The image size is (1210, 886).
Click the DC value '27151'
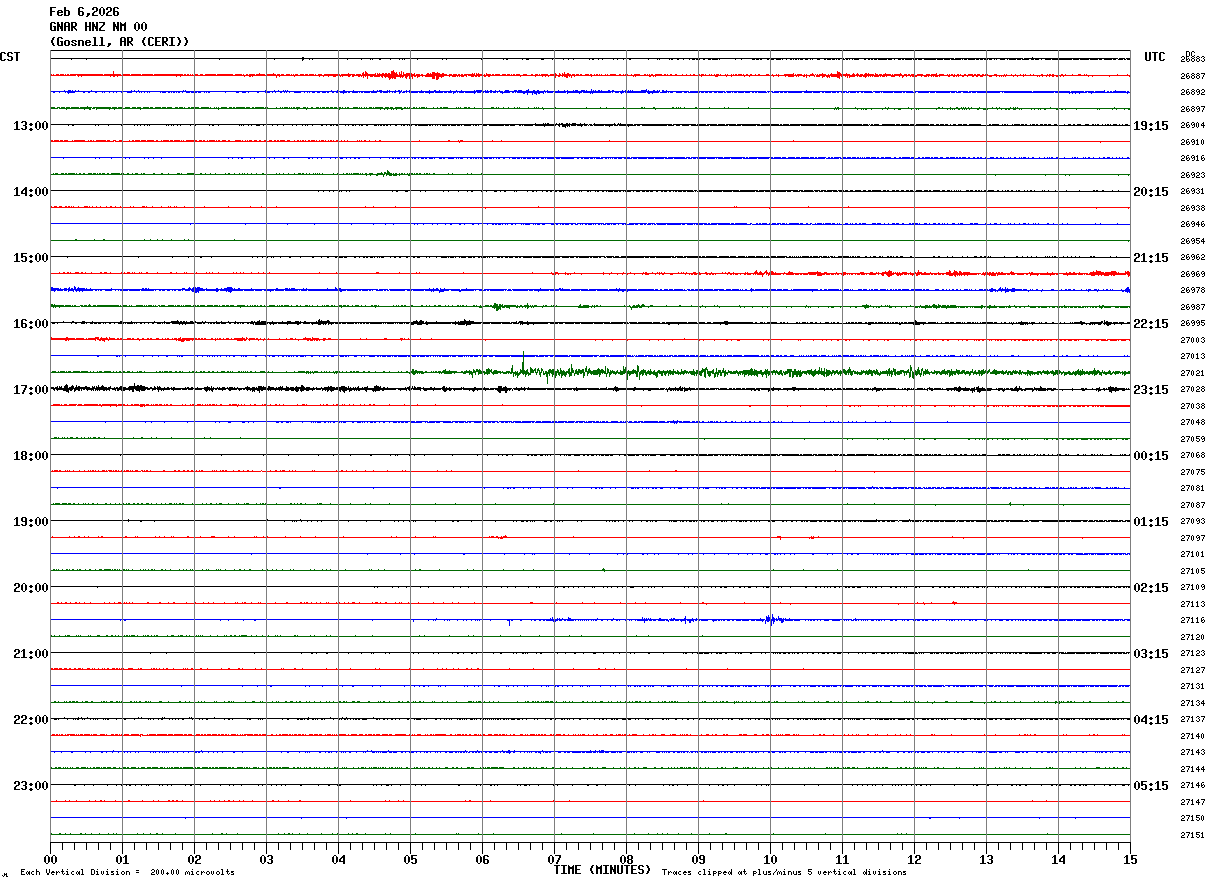[x=1192, y=835]
